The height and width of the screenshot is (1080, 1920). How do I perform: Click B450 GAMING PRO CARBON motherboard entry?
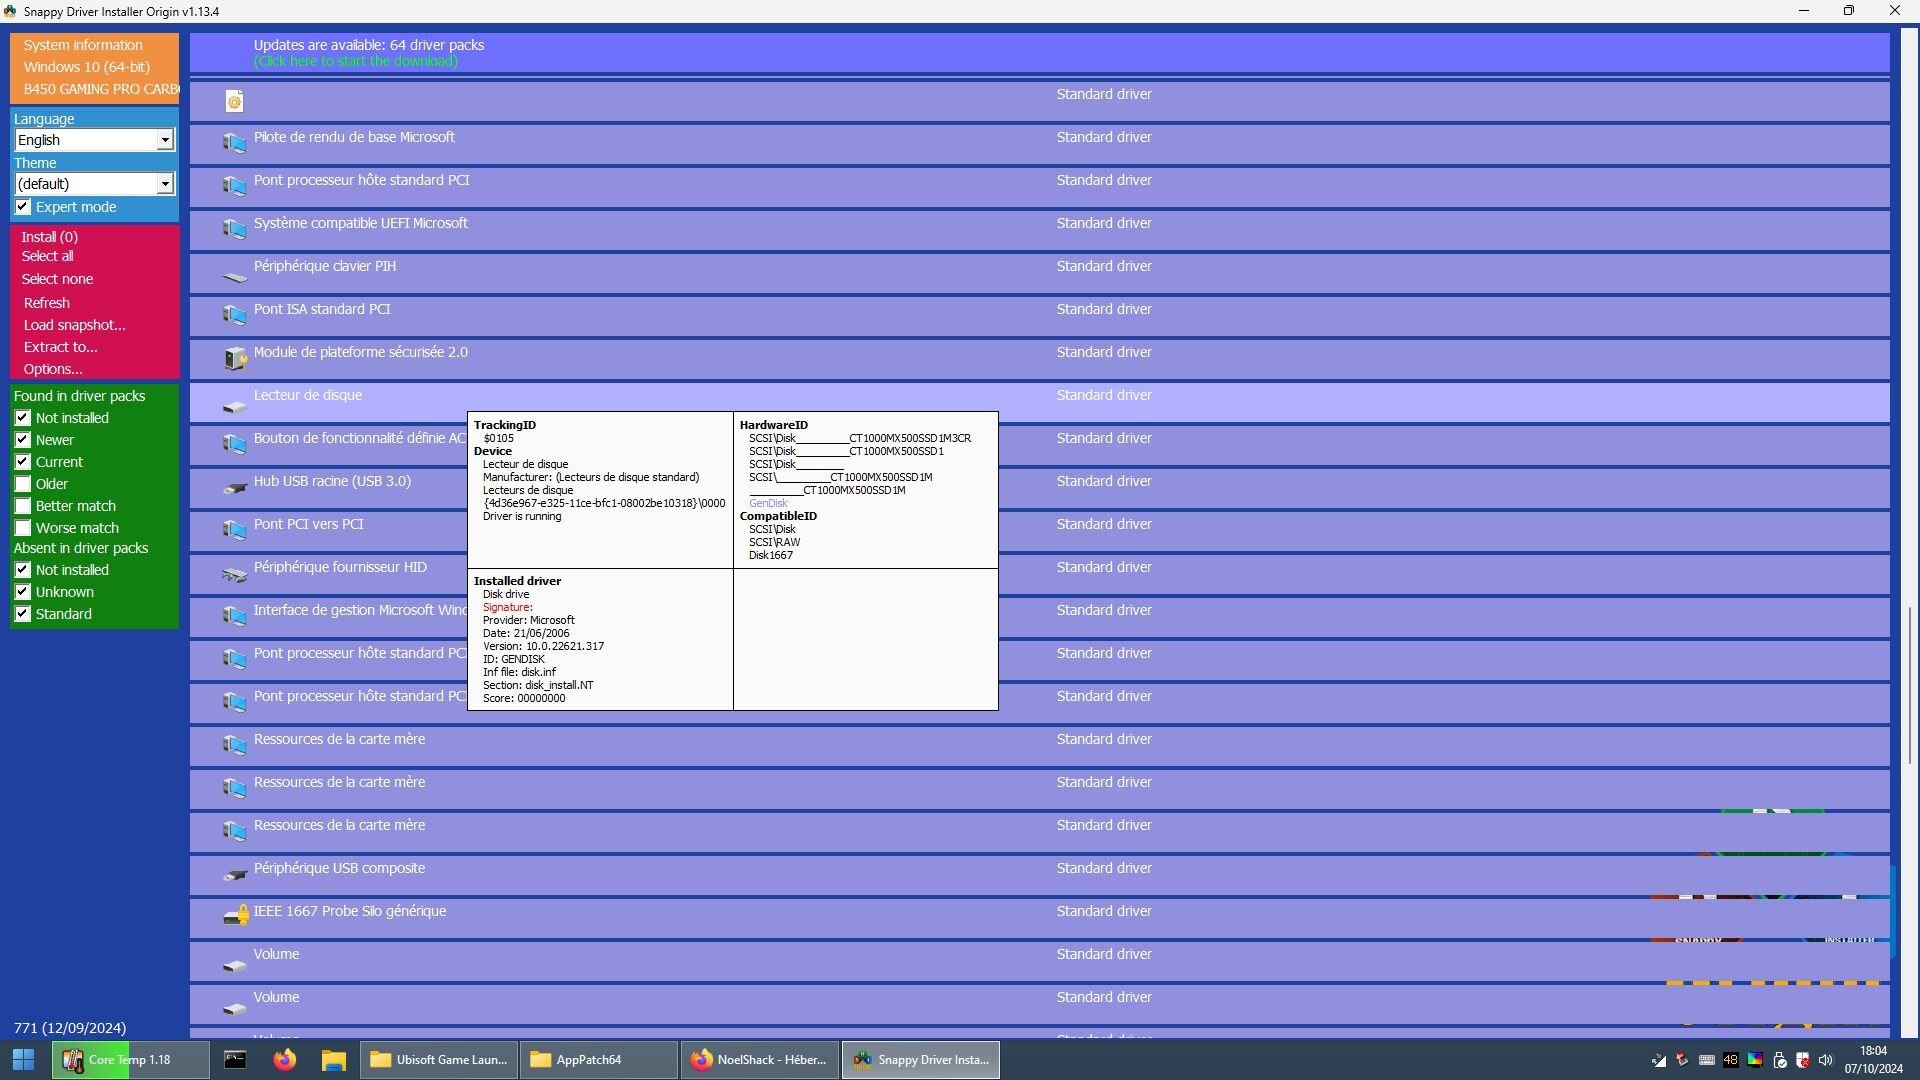pyautogui.click(x=101, y=89)
